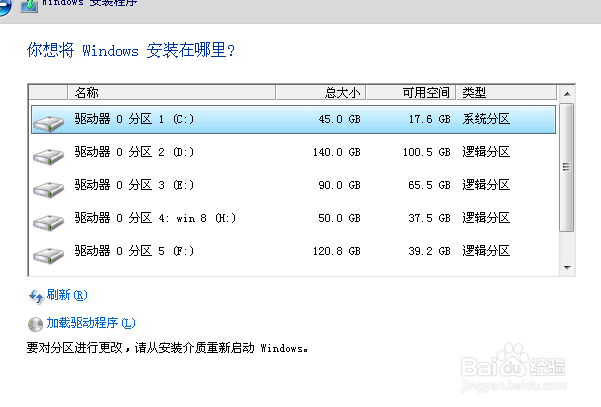Click the 65.5 GB free space cell
The image size is (601, 407).
[x=429, y=185]
